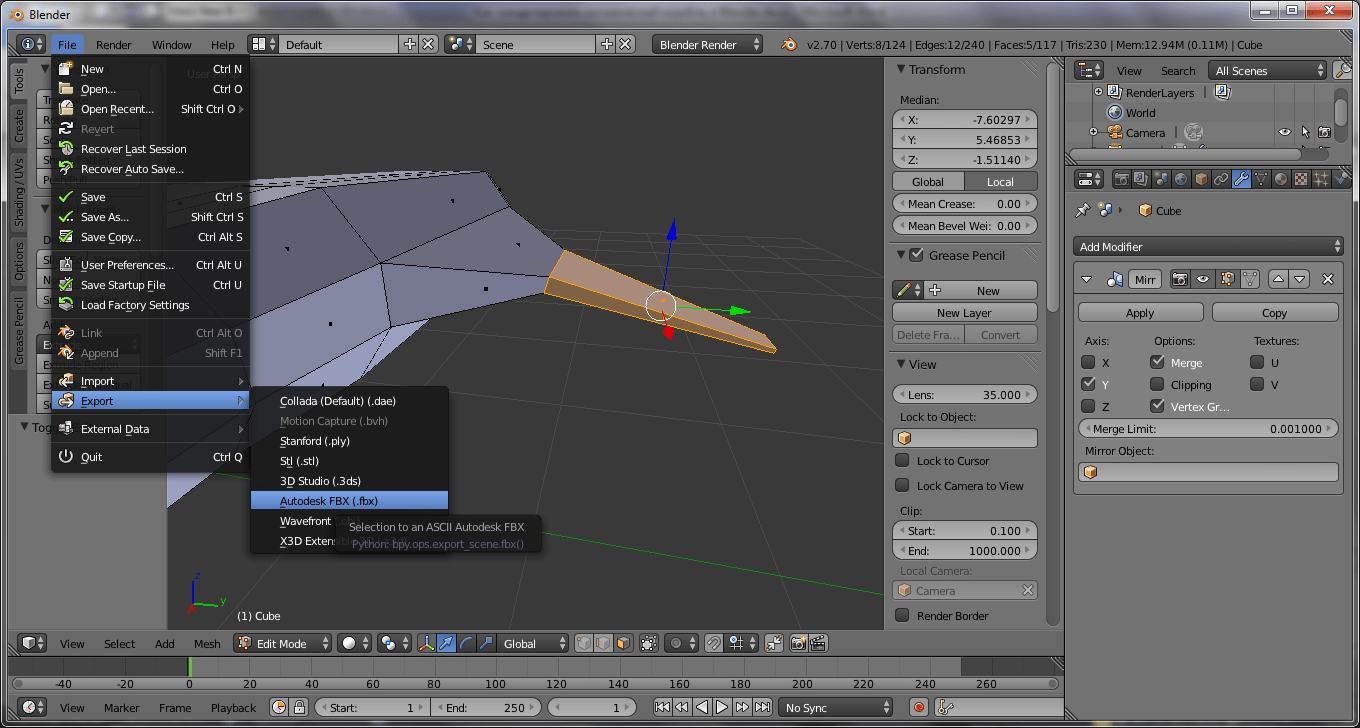Collapse the Transform panel
Screen dimensions: 1360x728
coord(901,69)
